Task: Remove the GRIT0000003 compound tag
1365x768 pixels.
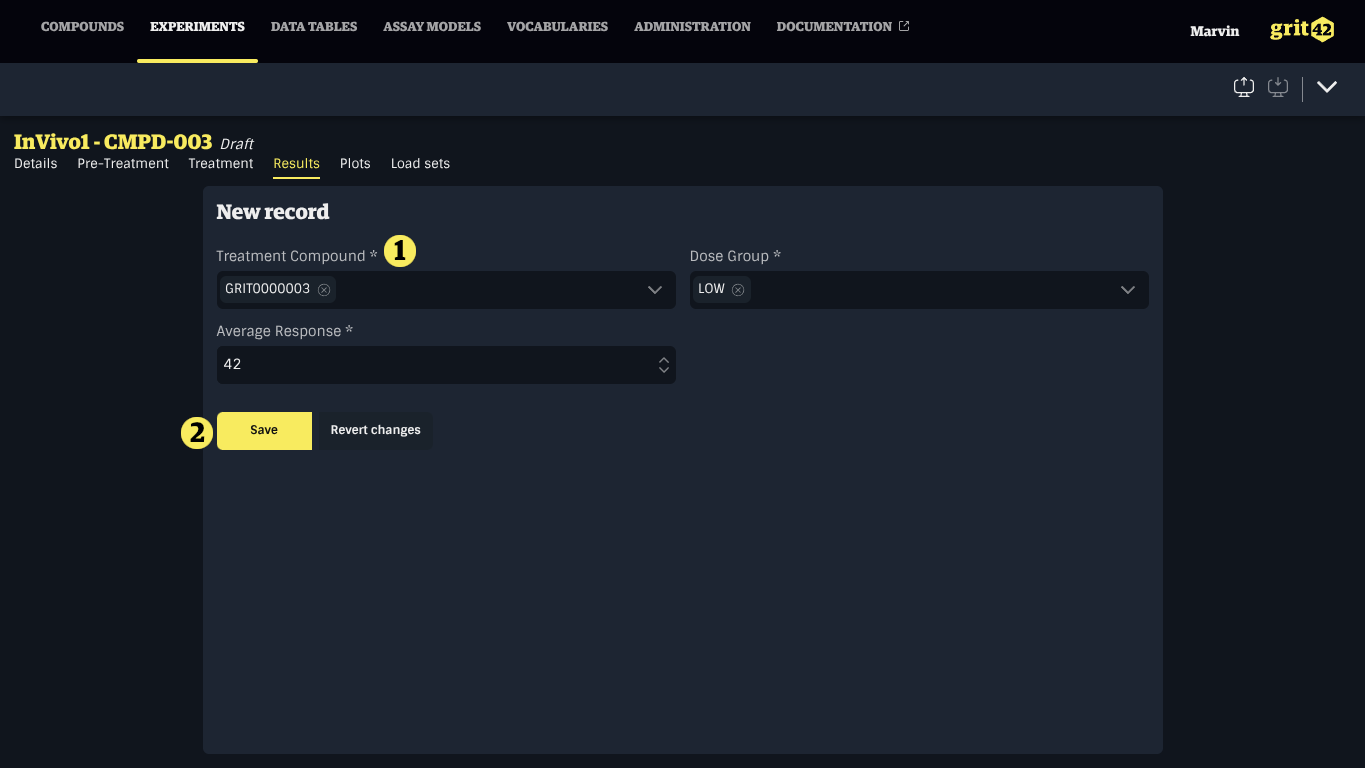Action: [324, 289]
